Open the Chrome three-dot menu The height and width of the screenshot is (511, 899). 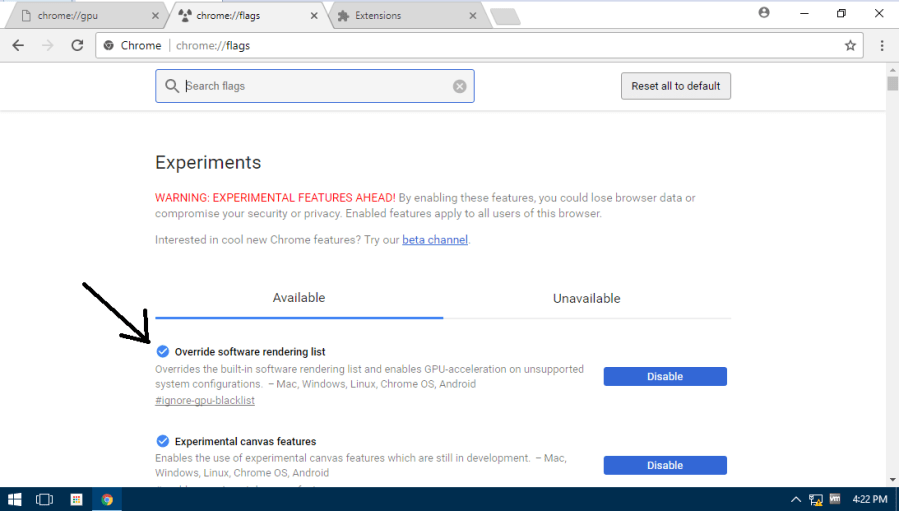(x=882, y=46)
